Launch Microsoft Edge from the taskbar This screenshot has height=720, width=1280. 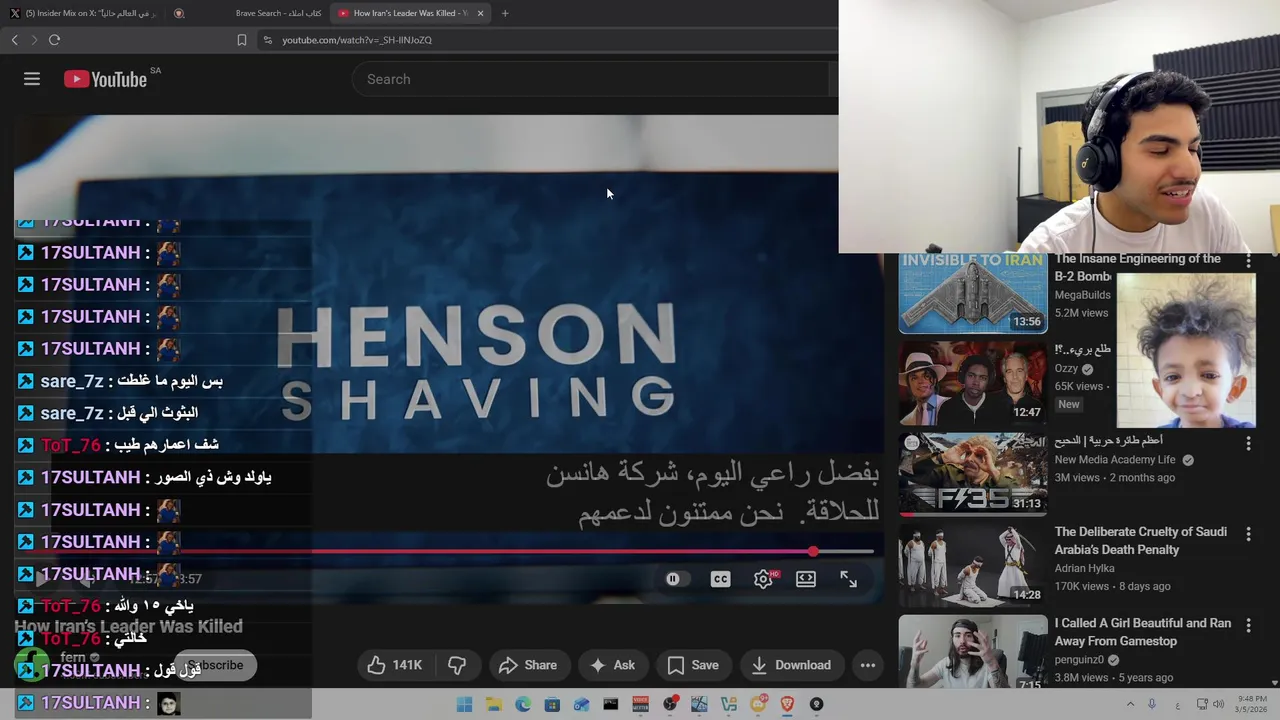click(x=523, y=704)
